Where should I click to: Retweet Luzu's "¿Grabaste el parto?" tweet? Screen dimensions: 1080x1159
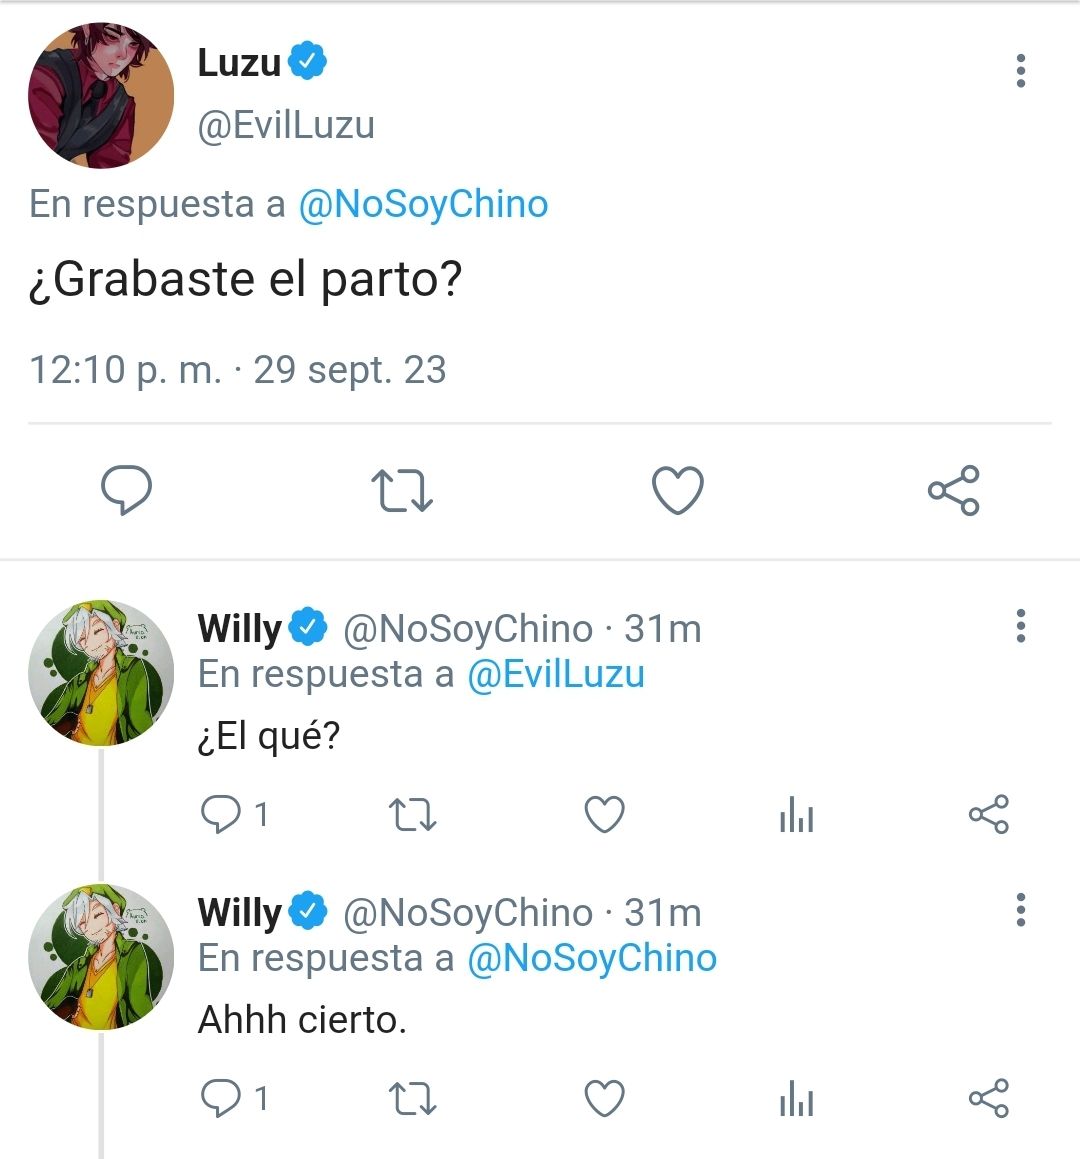401,490
